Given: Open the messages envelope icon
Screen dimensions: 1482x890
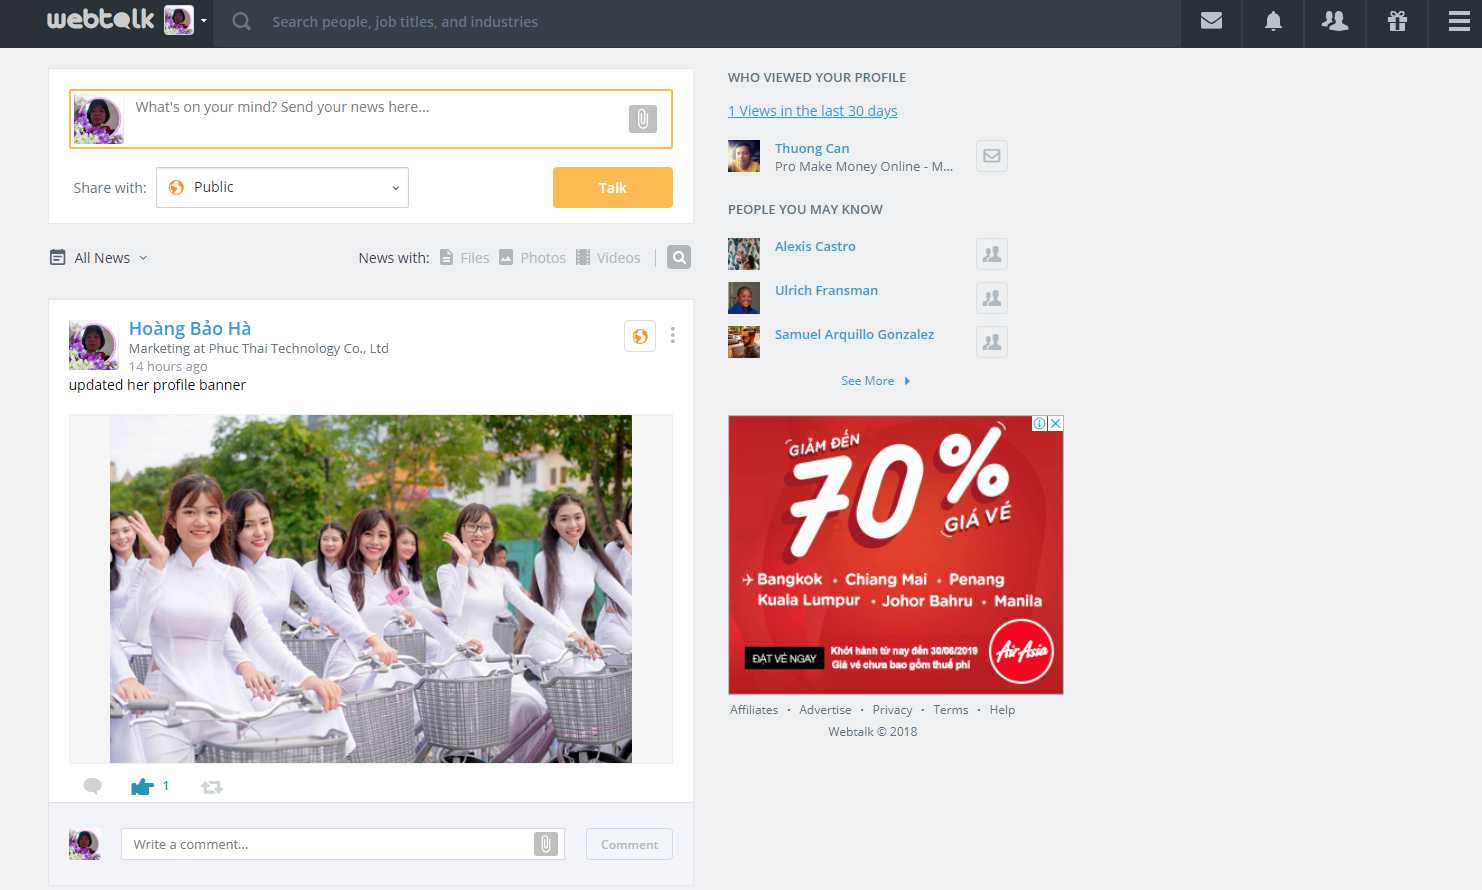Looking at the screenshot, I should coord(1211,21).
